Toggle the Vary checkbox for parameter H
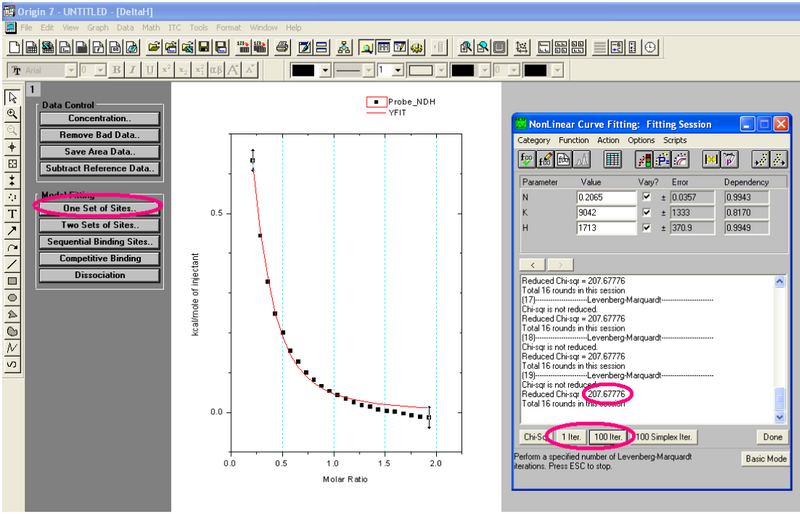800x514 pixels. [x=646, y=228]
